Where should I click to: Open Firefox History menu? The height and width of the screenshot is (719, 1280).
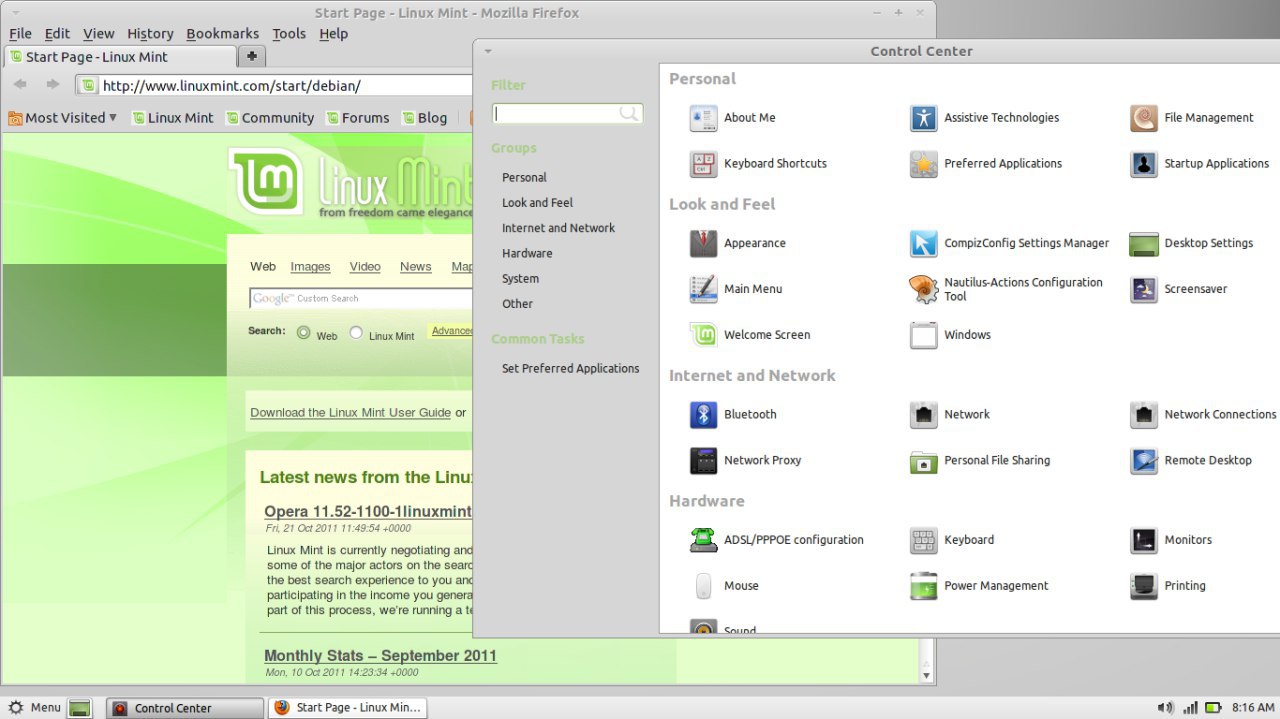click(x=150, y=33)
